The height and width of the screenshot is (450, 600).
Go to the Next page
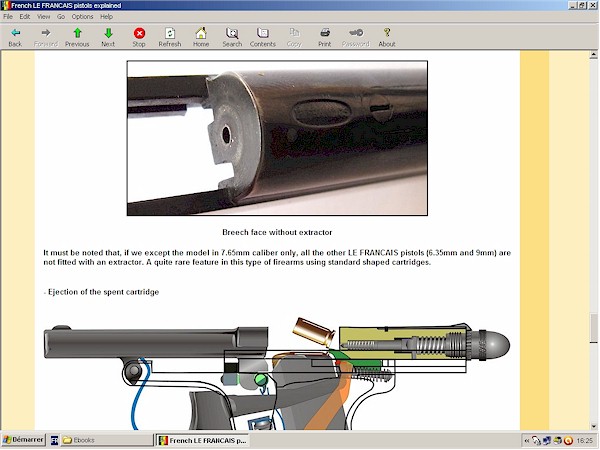point(108,38)
